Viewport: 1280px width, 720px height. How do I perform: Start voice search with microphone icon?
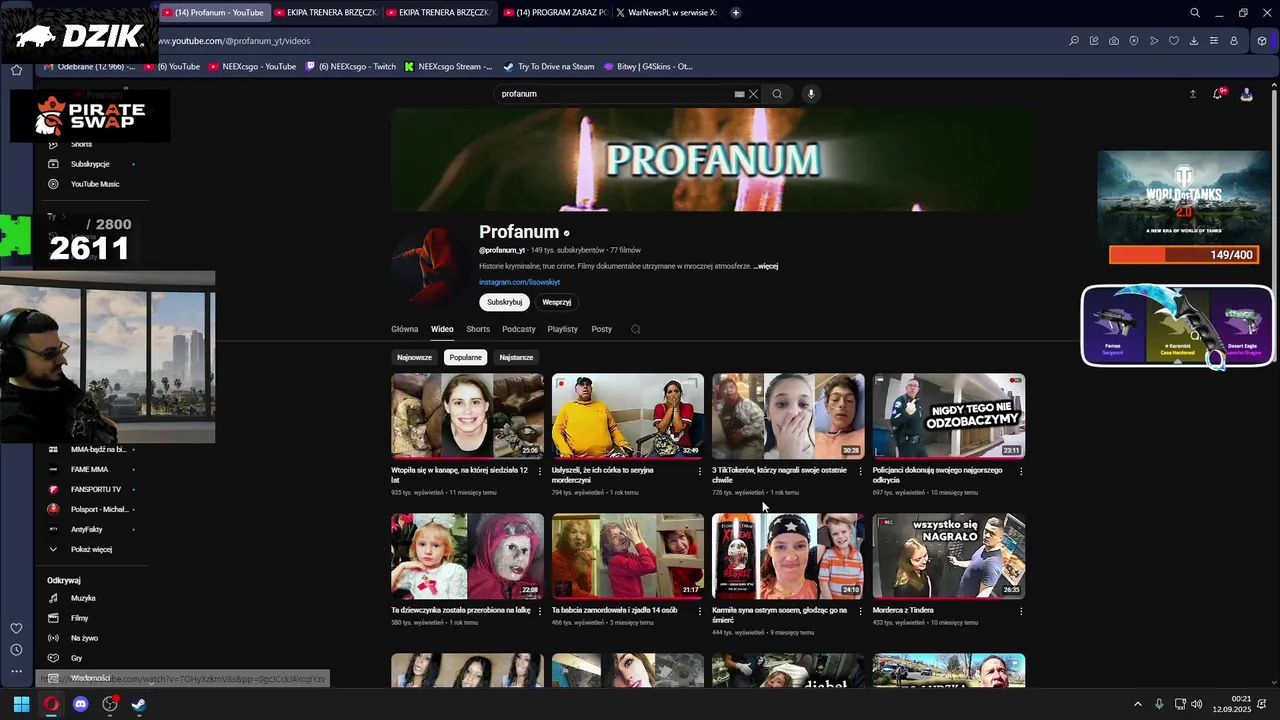pos(811,94)
